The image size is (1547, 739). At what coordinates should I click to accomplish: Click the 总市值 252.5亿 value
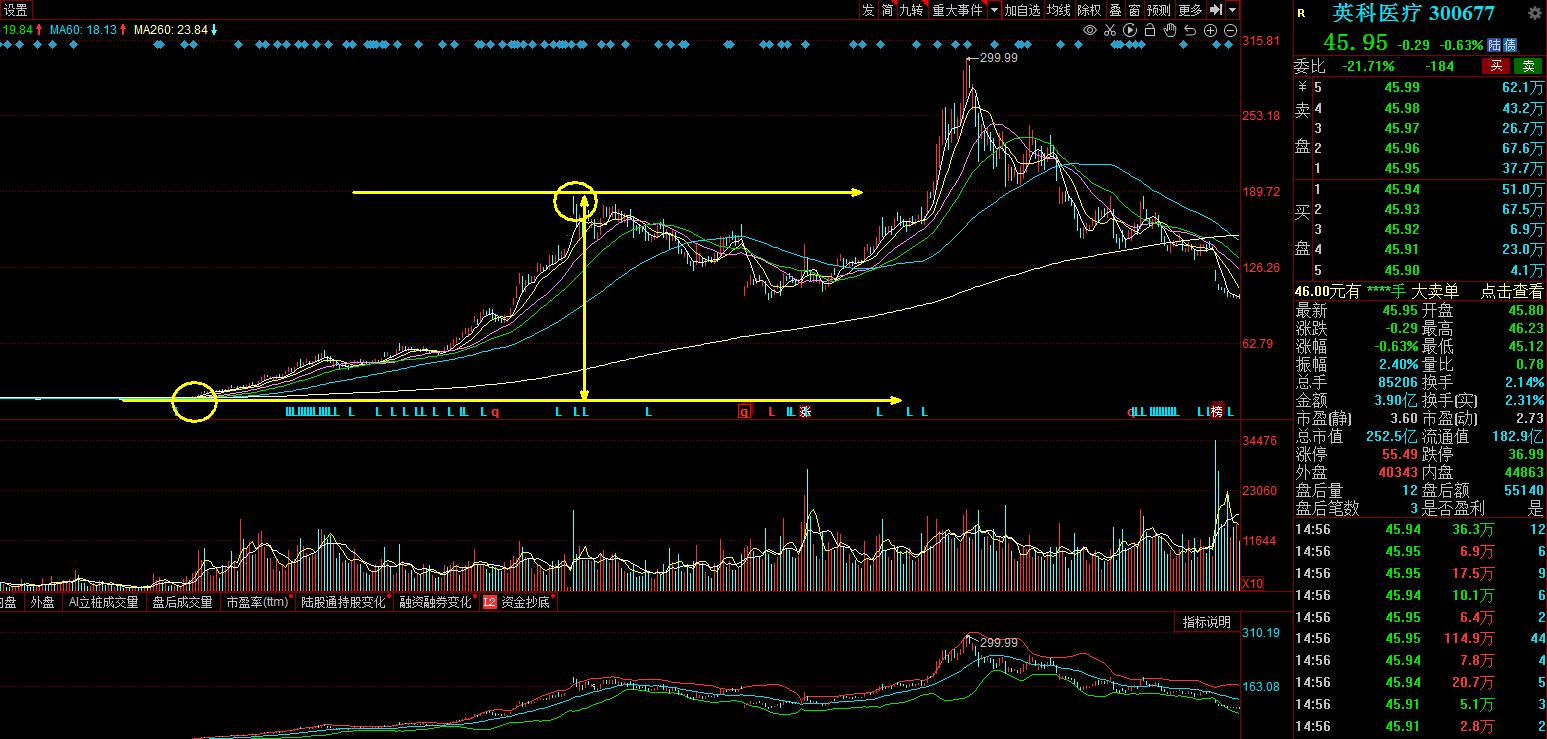[1390, 436]
